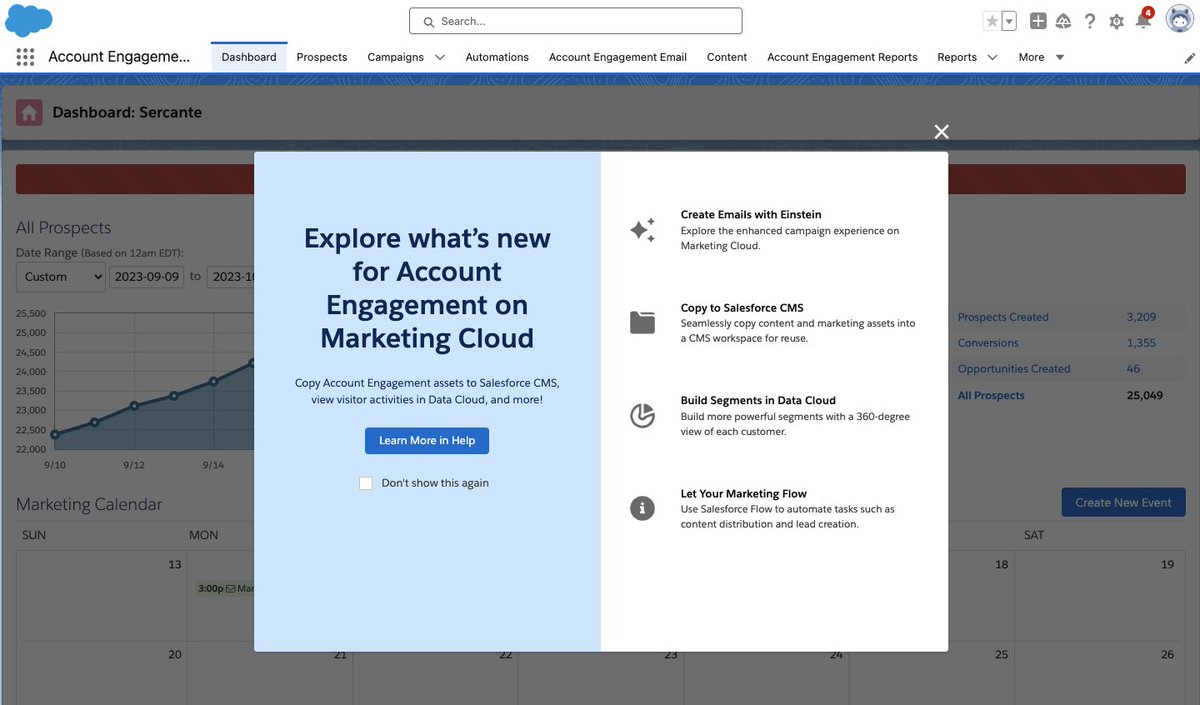Click the Create New Event button

(1123, 502)
